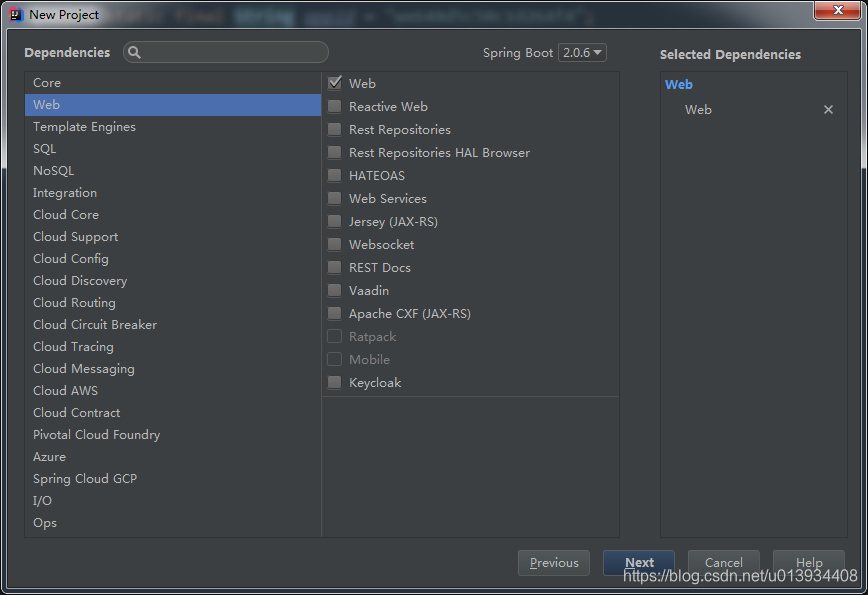
Task: Click Web entry under Selected Dependencies
Action: pos(698,110)
